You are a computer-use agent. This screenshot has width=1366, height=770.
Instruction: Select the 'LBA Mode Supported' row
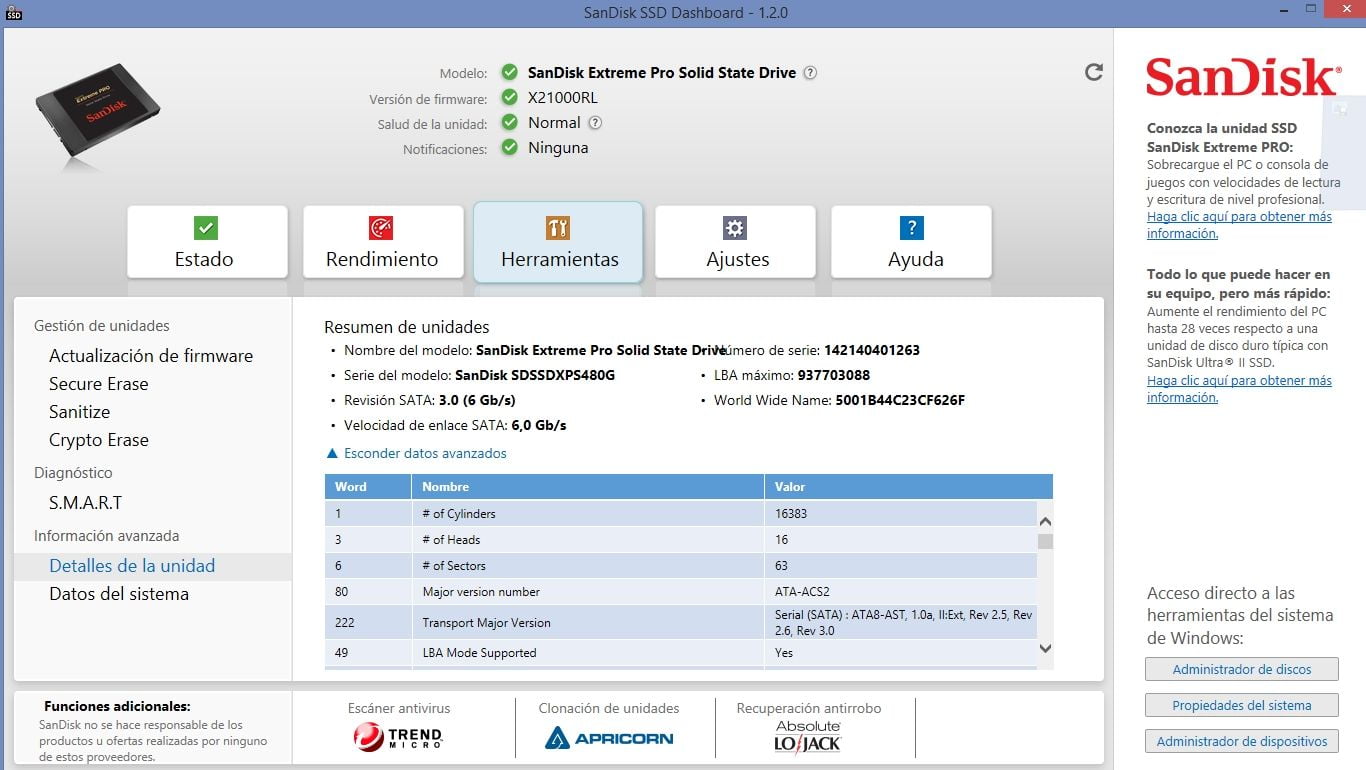click(x=680, y=653)
